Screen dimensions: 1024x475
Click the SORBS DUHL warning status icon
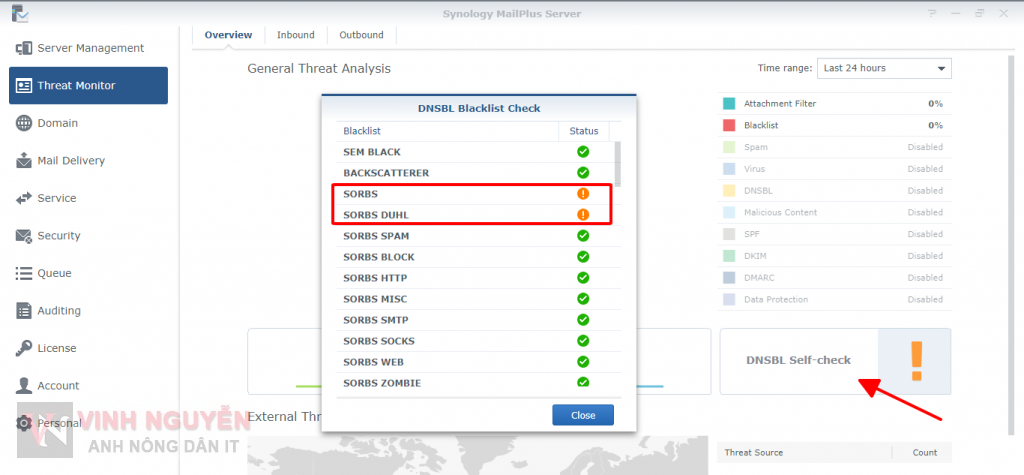point(583,215)
